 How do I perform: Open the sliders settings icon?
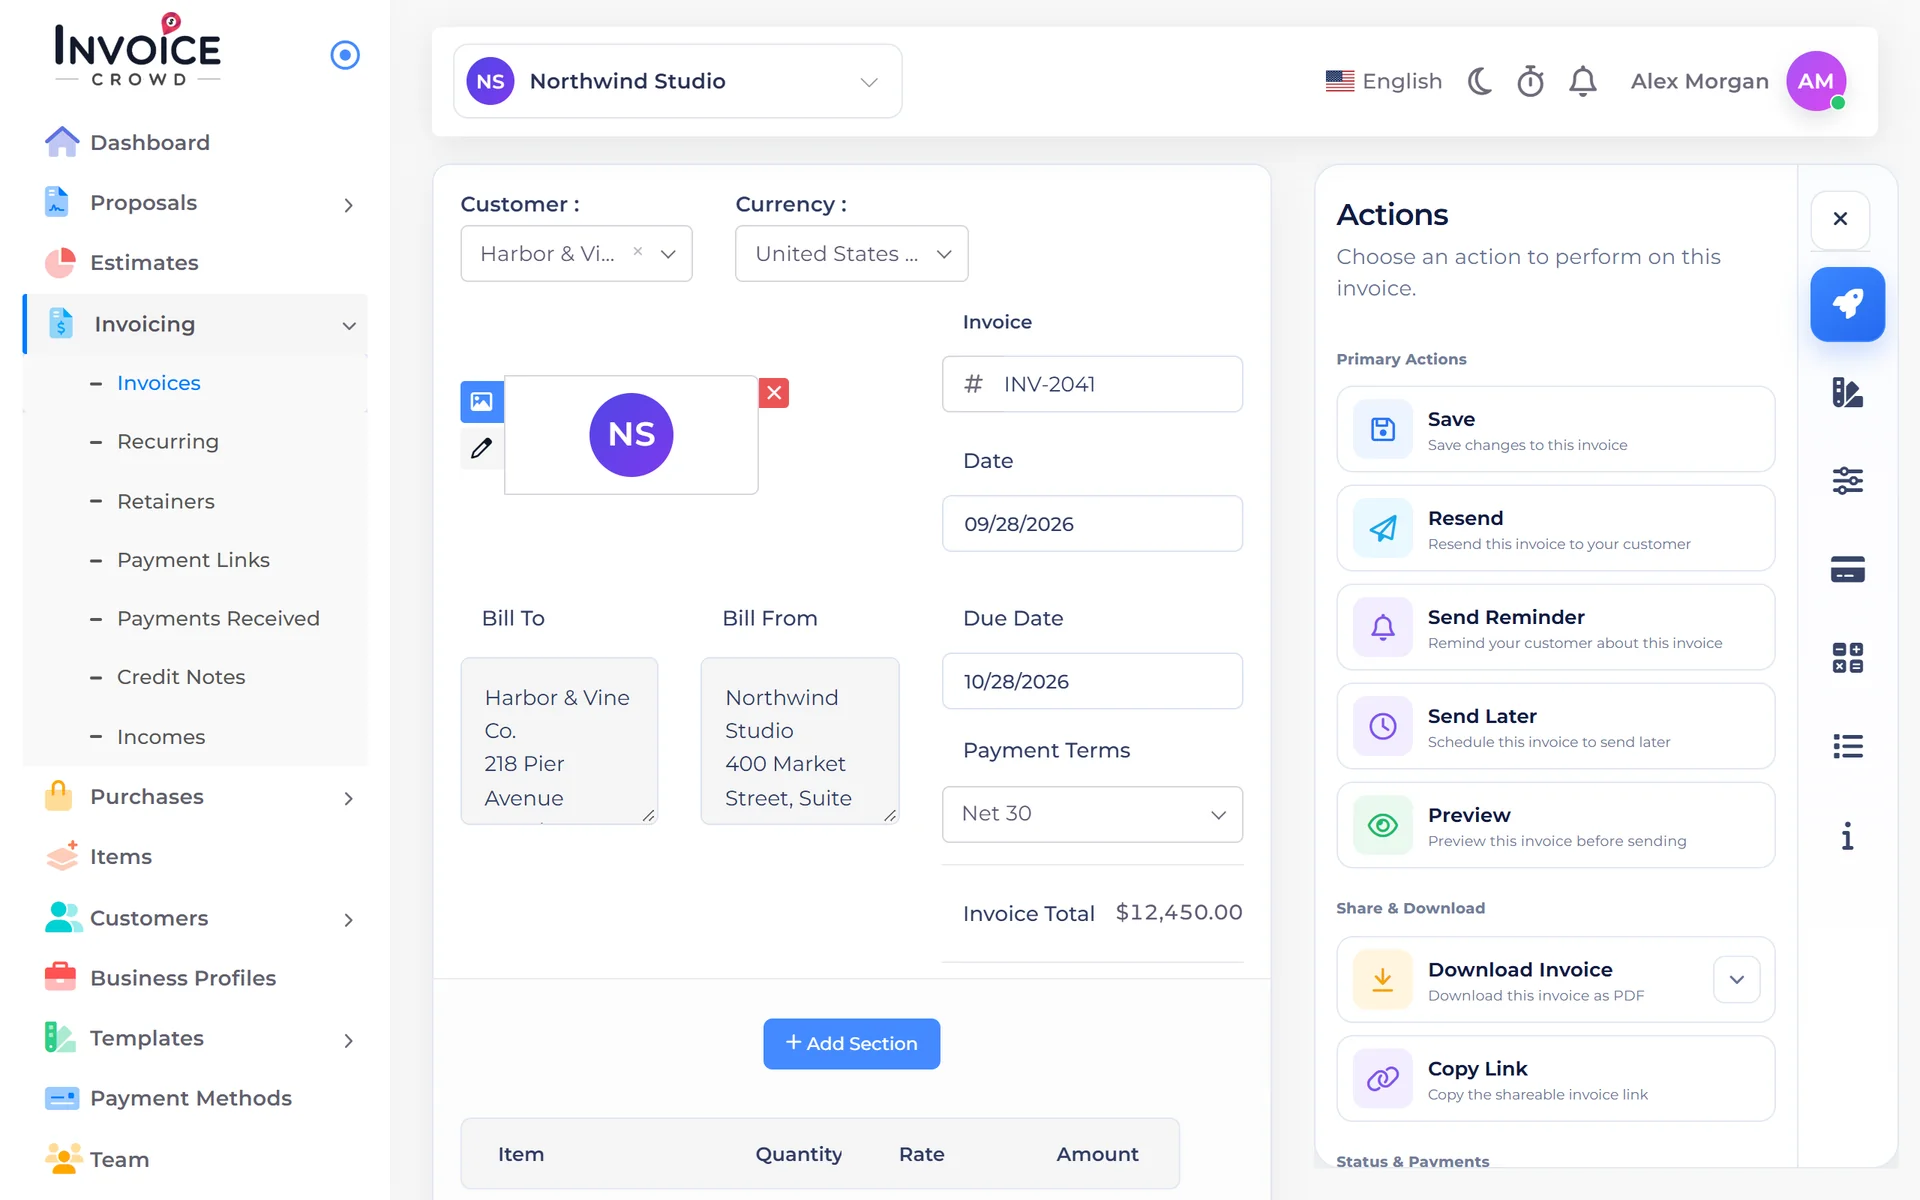tap(1847, 481)
